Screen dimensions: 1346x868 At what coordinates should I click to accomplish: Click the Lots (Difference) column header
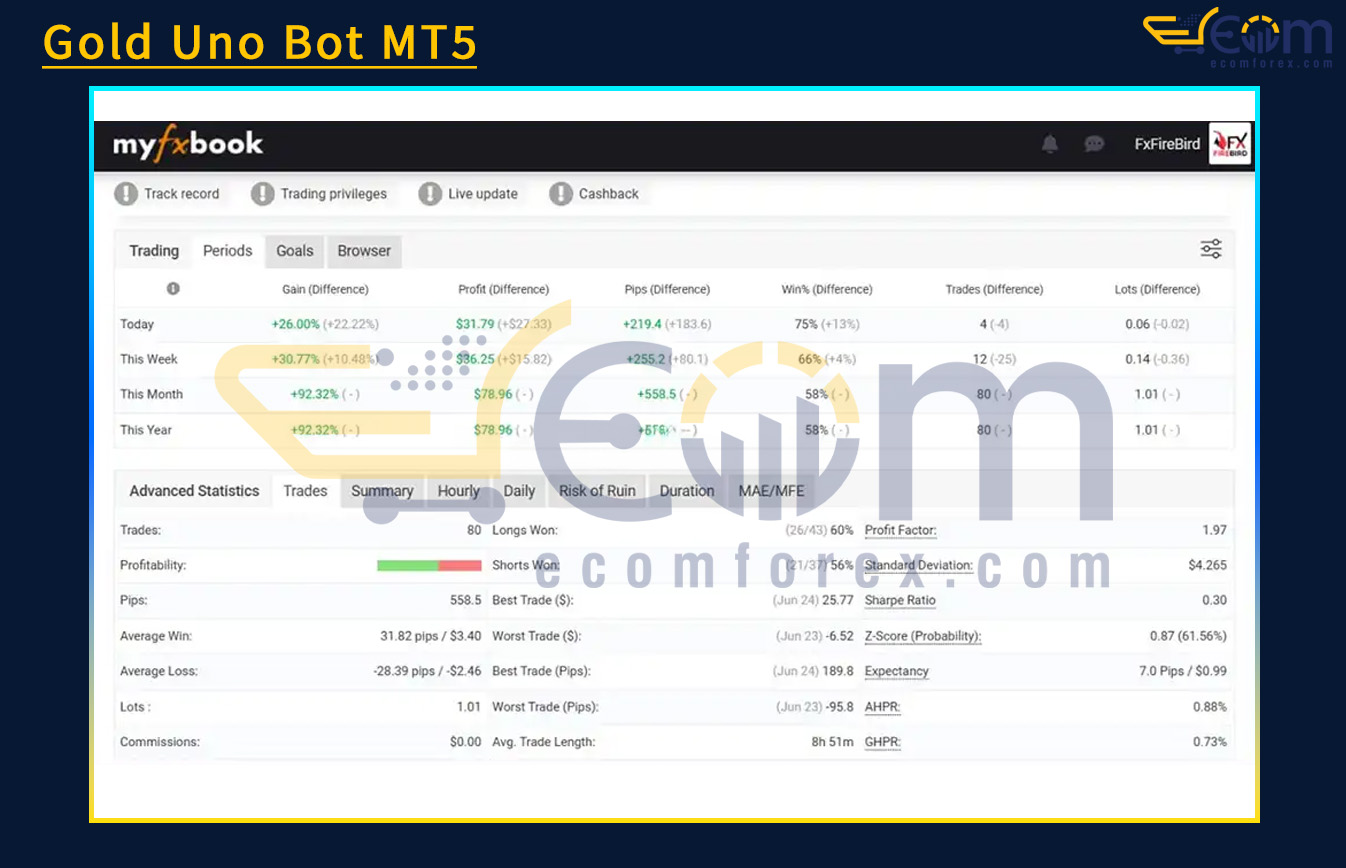pyautogui.click(x=1157, y=290)
